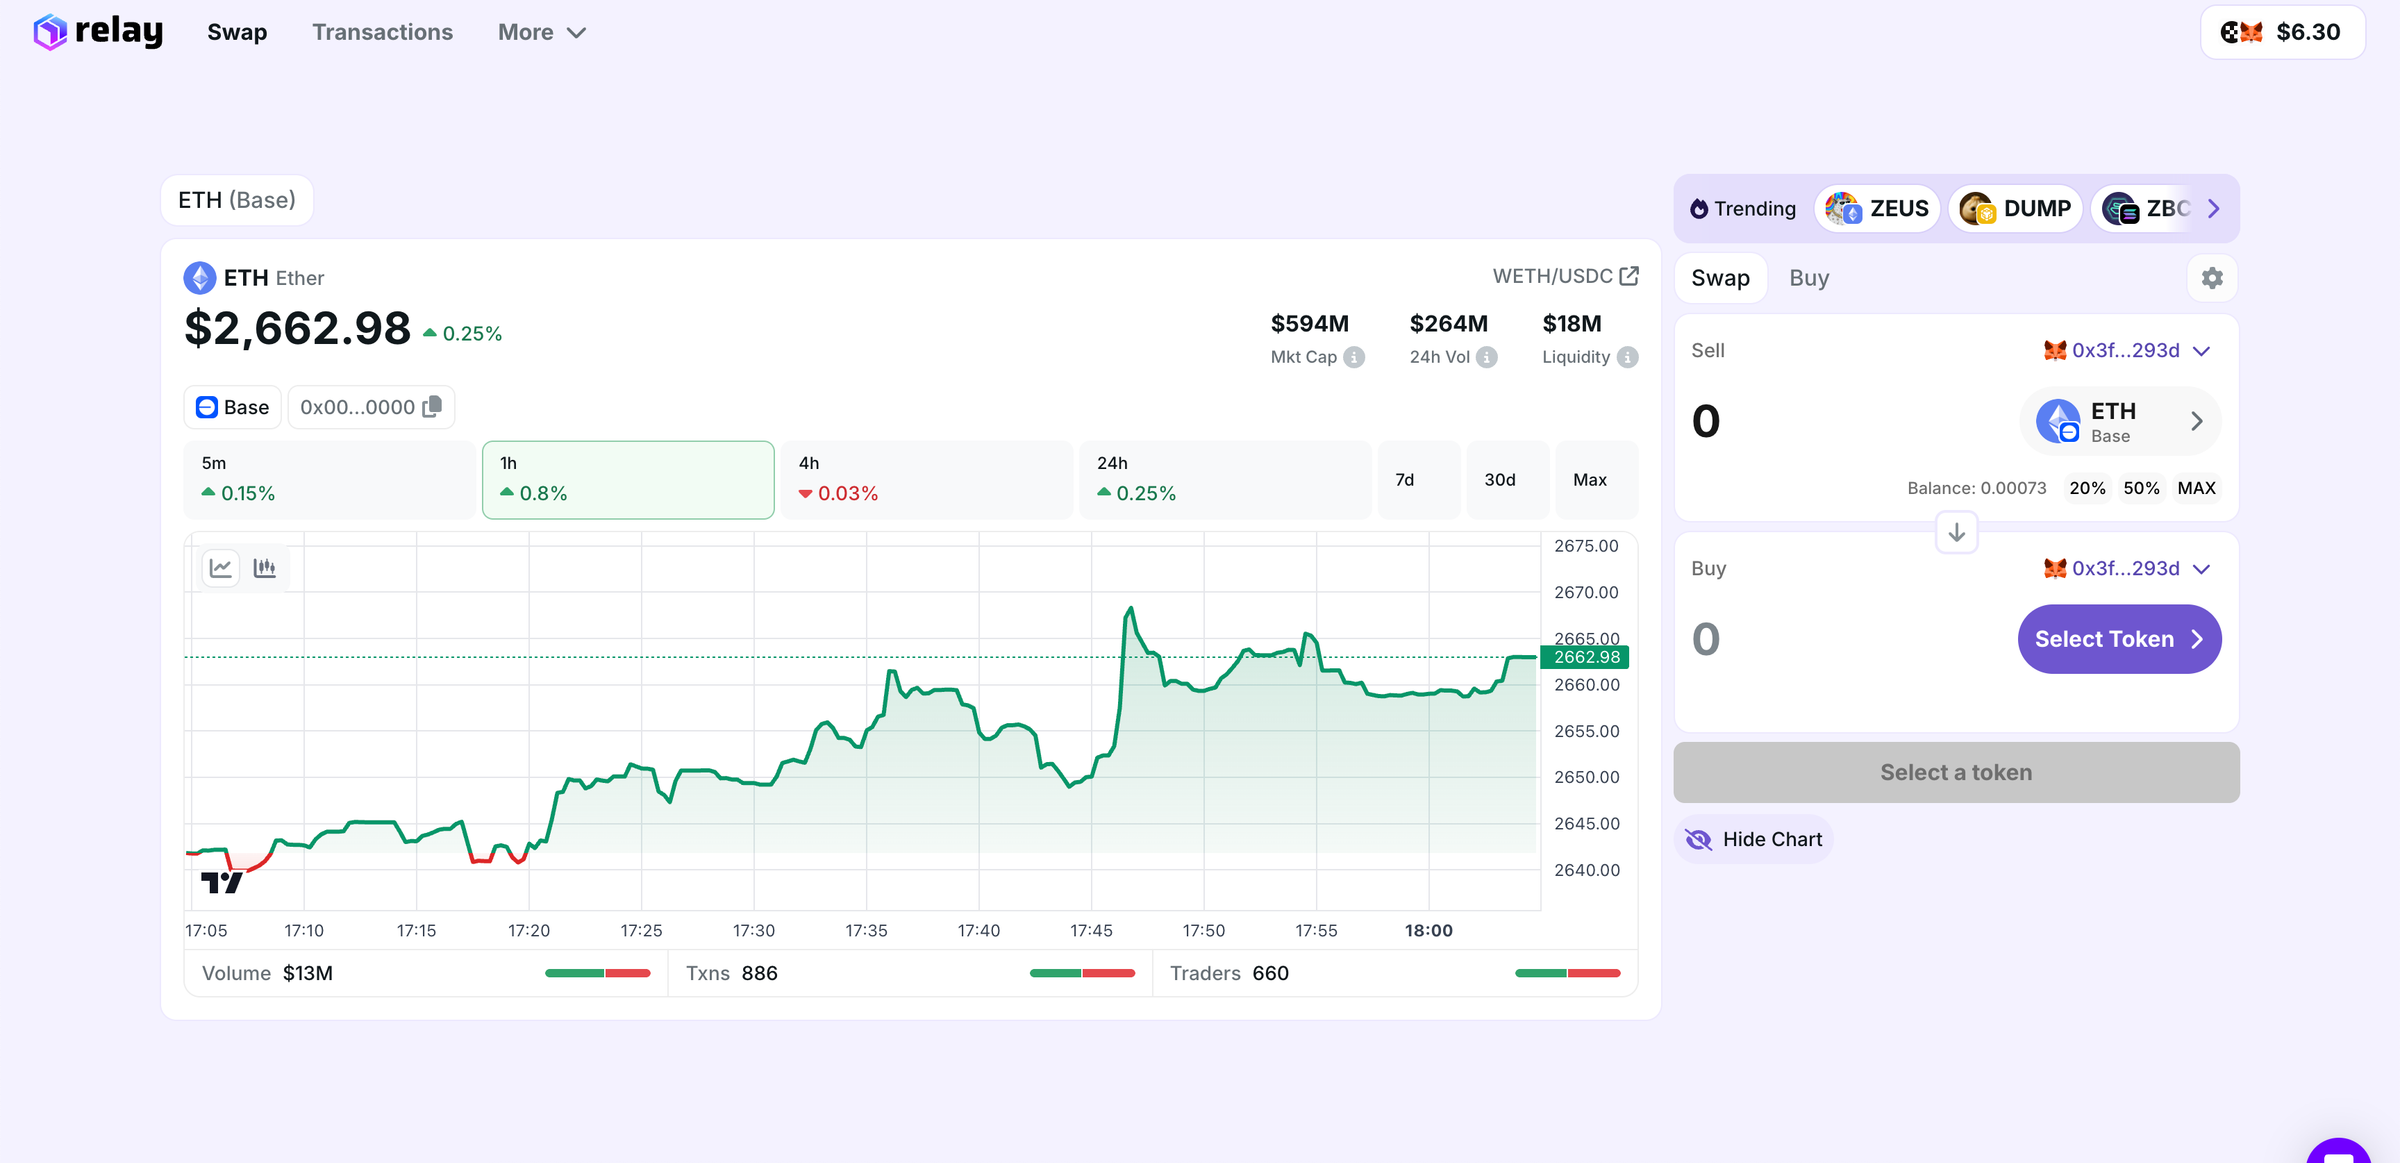Viewport: 2400px width, 1163px height.
Task: Switch to the Buy tab
Action: pos(1809,278)
